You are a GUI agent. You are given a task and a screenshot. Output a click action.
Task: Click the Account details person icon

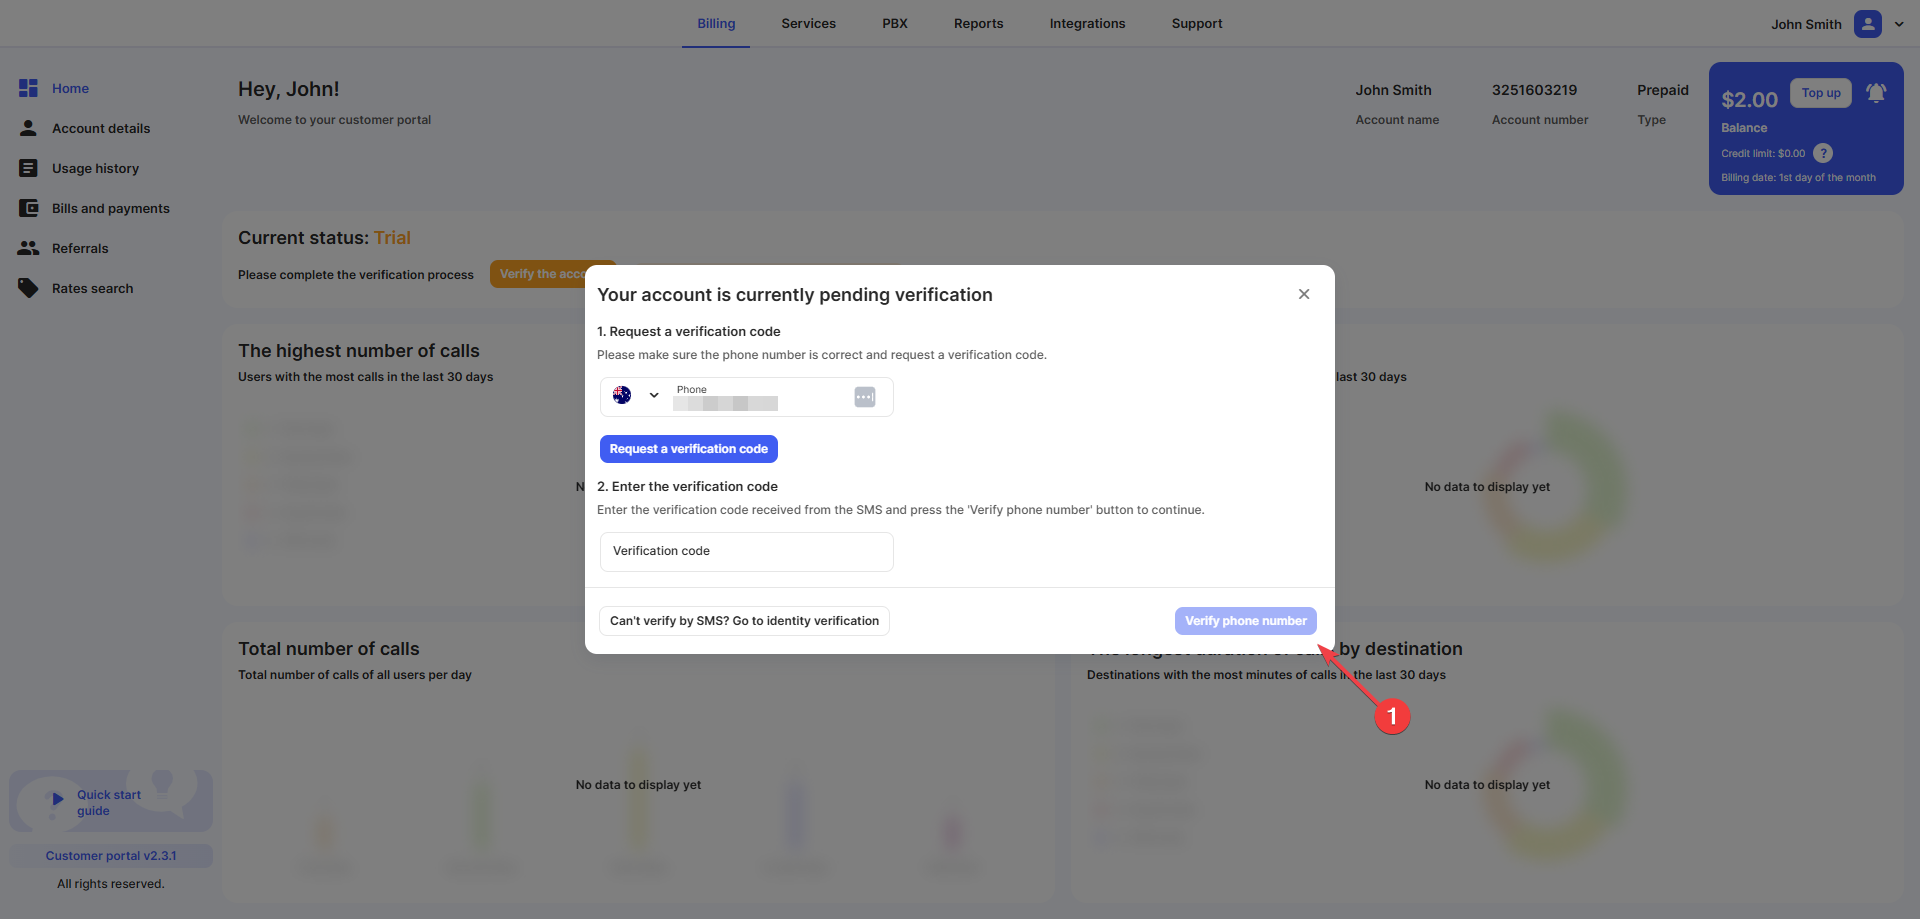coord(28,128)
